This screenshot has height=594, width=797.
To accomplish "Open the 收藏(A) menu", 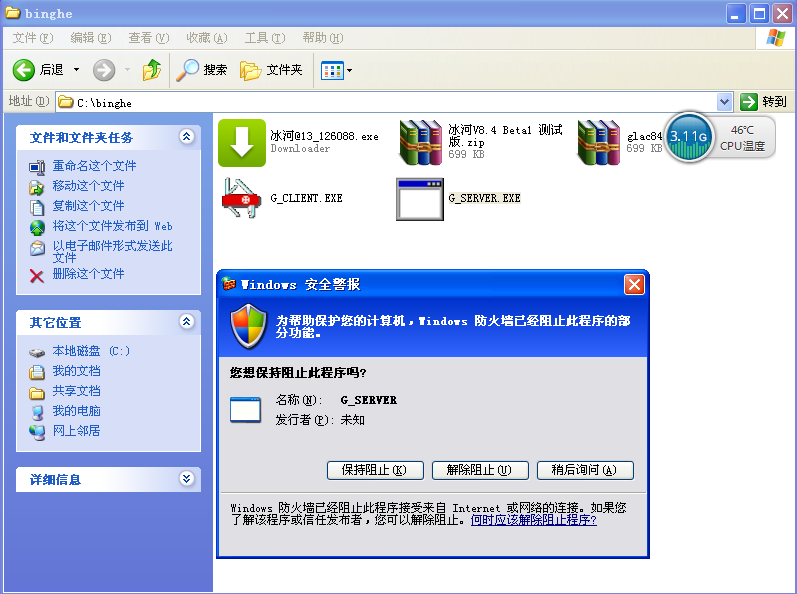I will pos(206,38).
